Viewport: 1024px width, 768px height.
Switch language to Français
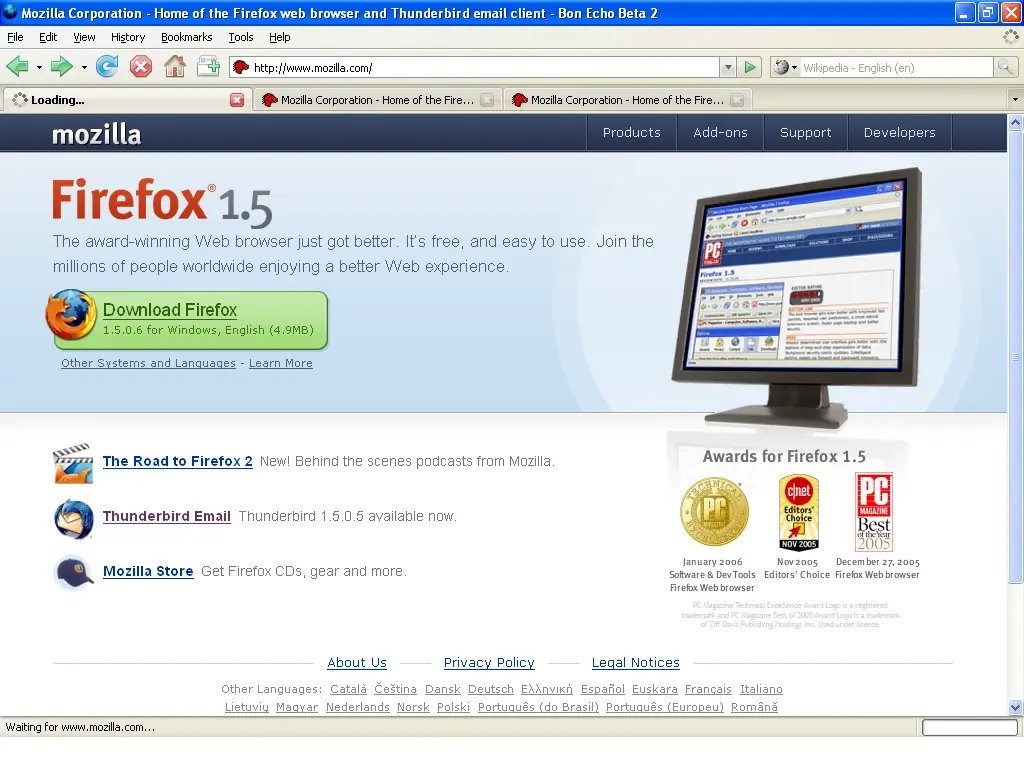click(708, 689)
